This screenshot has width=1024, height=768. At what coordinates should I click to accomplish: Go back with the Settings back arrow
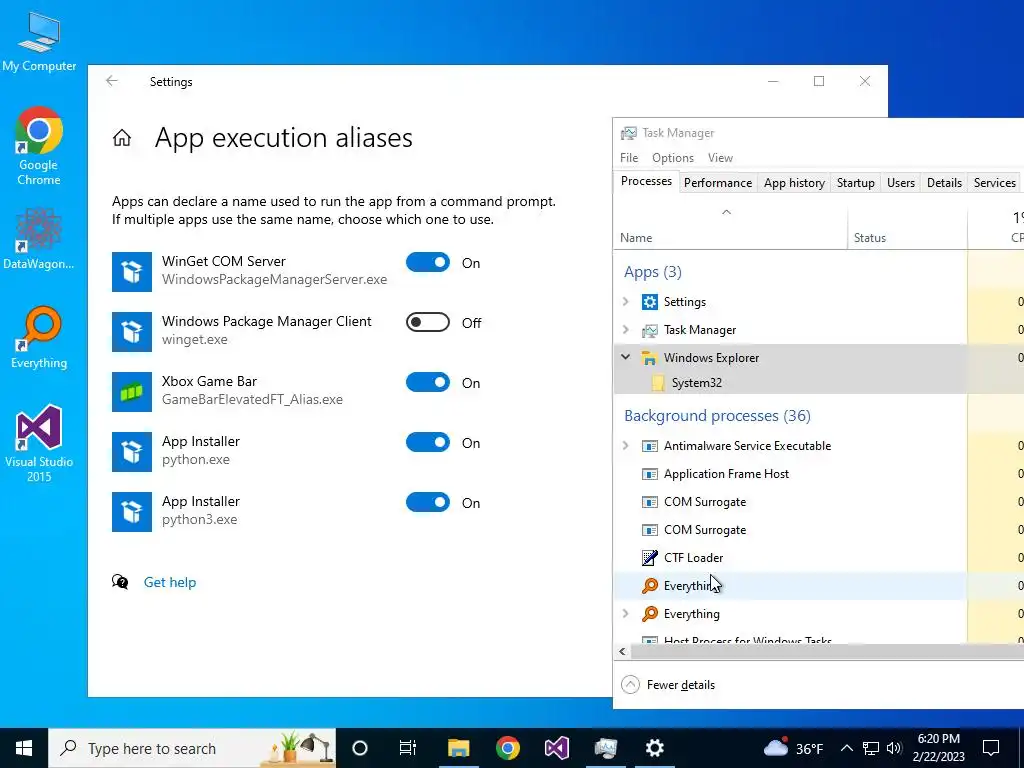(112, 81)
